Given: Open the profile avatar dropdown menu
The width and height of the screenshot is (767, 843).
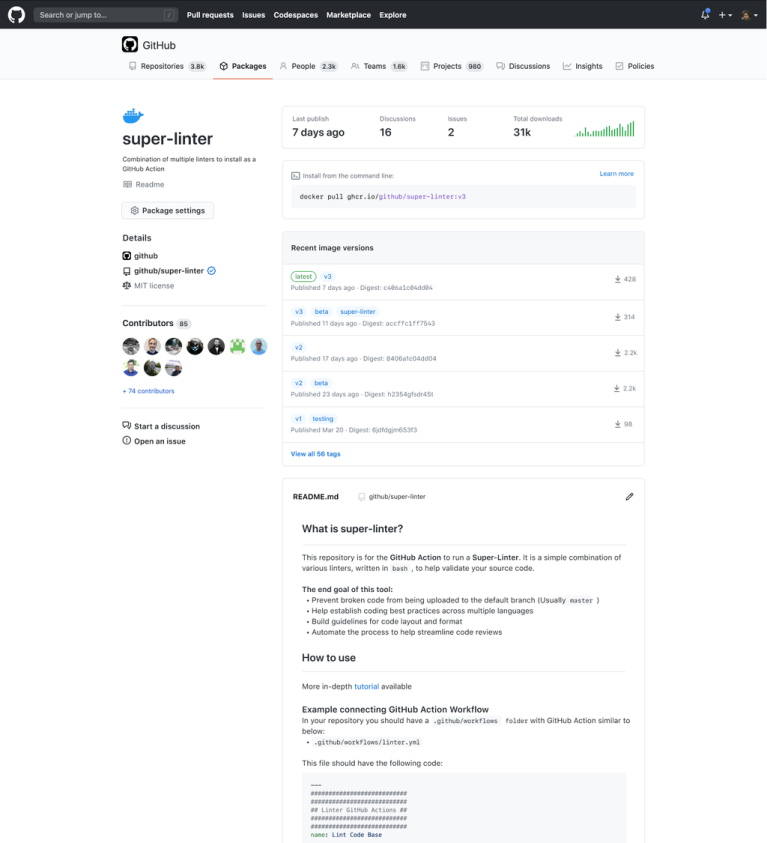Looking at the screenshot, I should (x=747, y=15).
